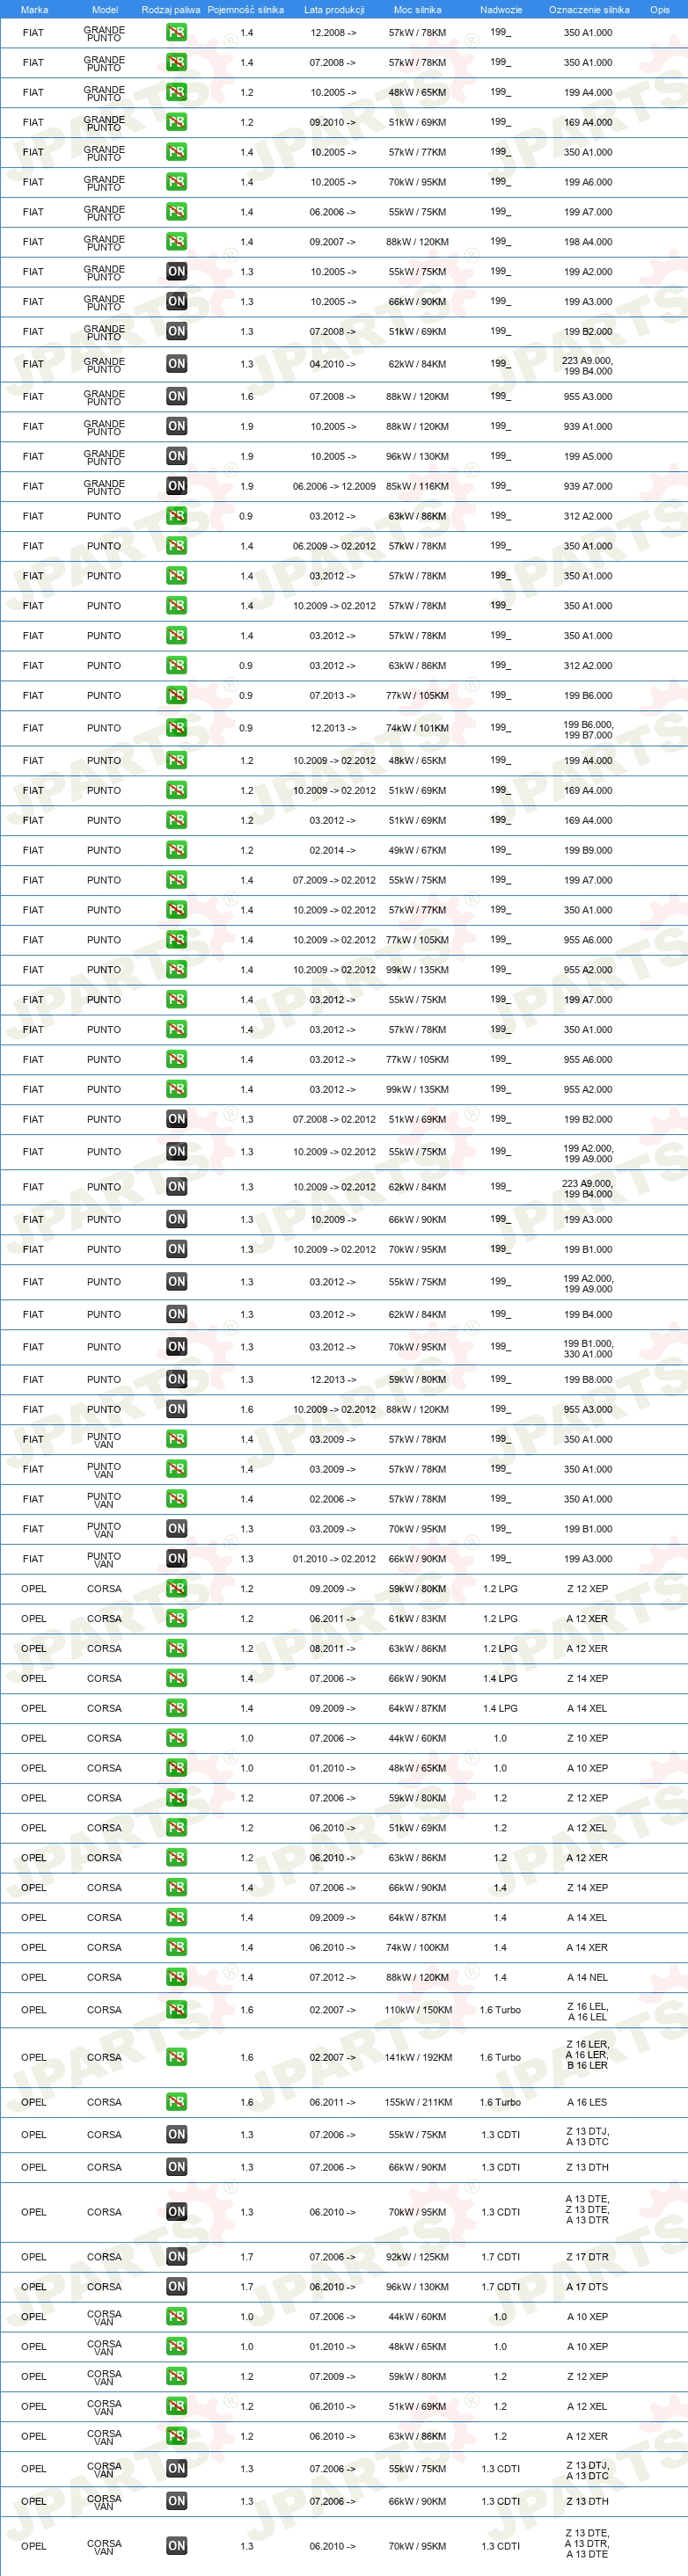688x2576 pixels.
Task: Click the 49kW / 67KM power cell
Action: coord(417,851)
